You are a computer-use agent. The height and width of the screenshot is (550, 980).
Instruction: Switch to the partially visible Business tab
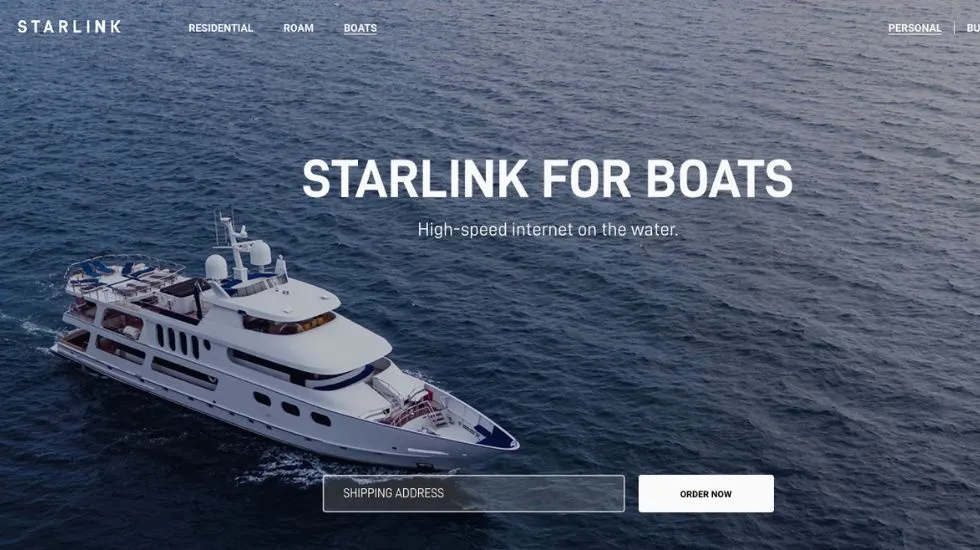(973, 28)
